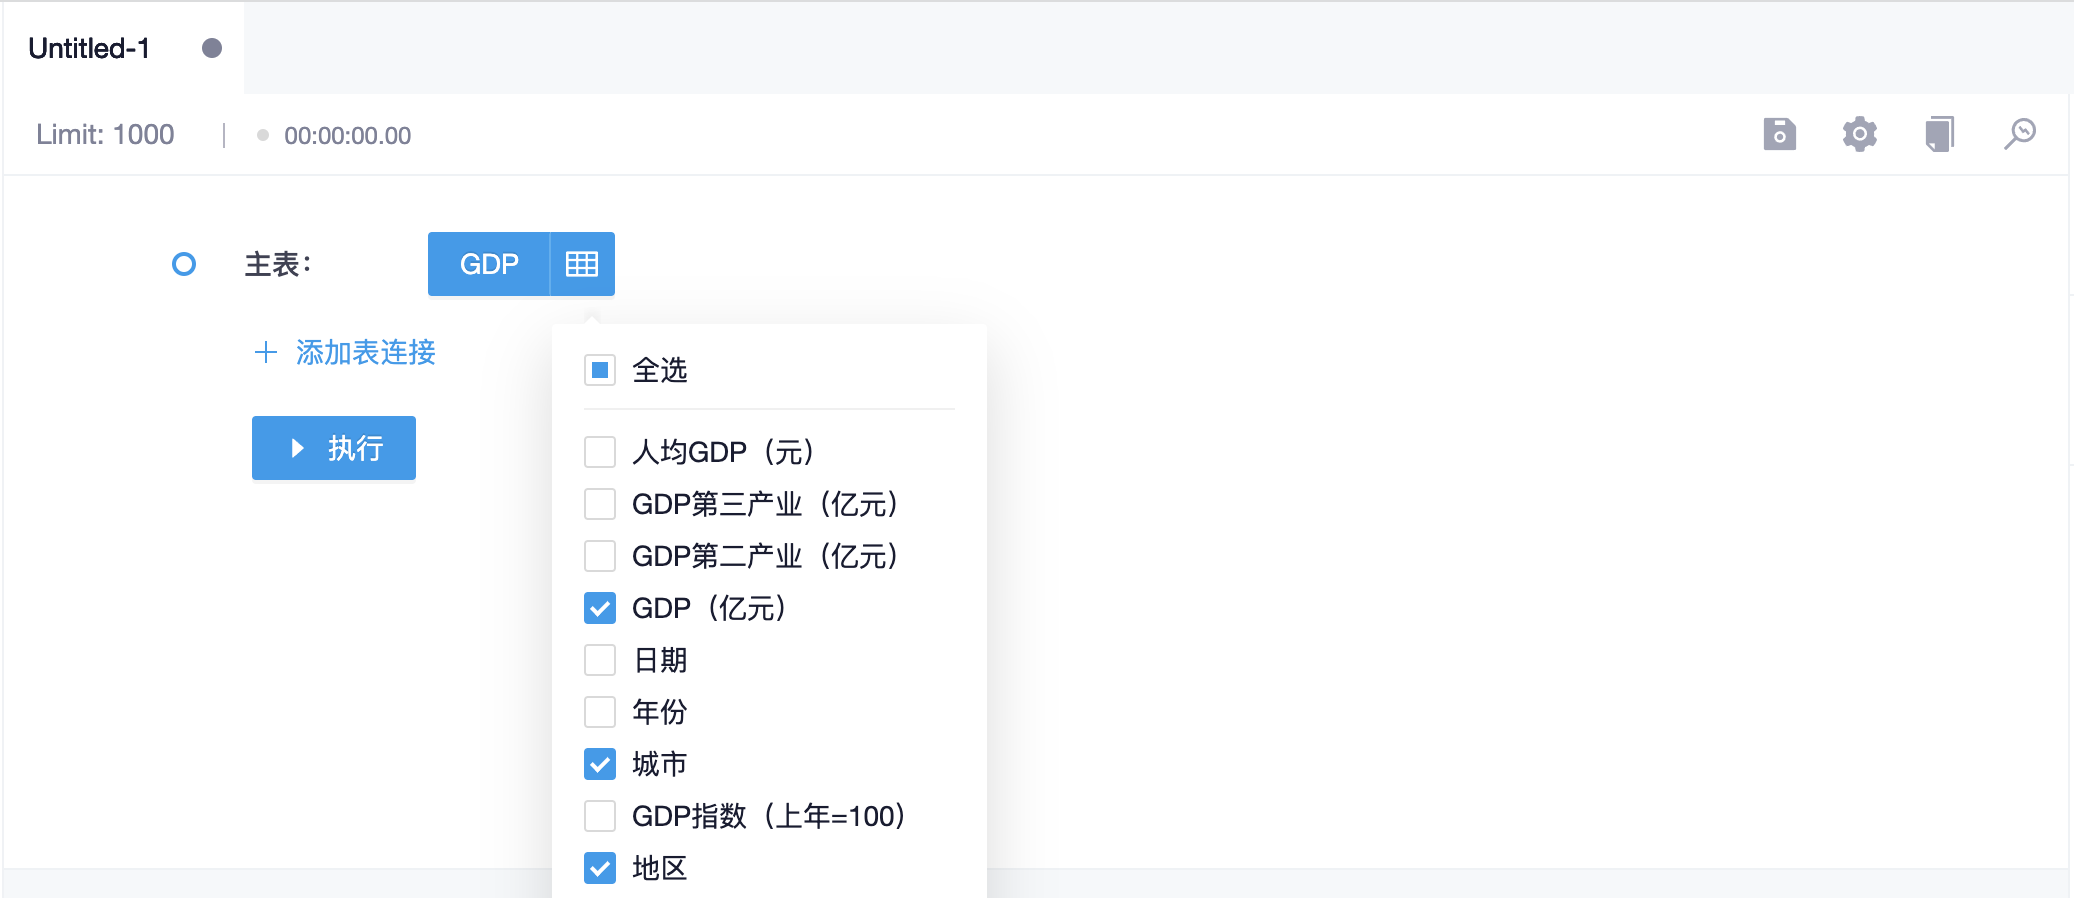The height and width of the screenshot is (898, 2074).
Task: Click the main table circle marker
Action: (184, 264)
